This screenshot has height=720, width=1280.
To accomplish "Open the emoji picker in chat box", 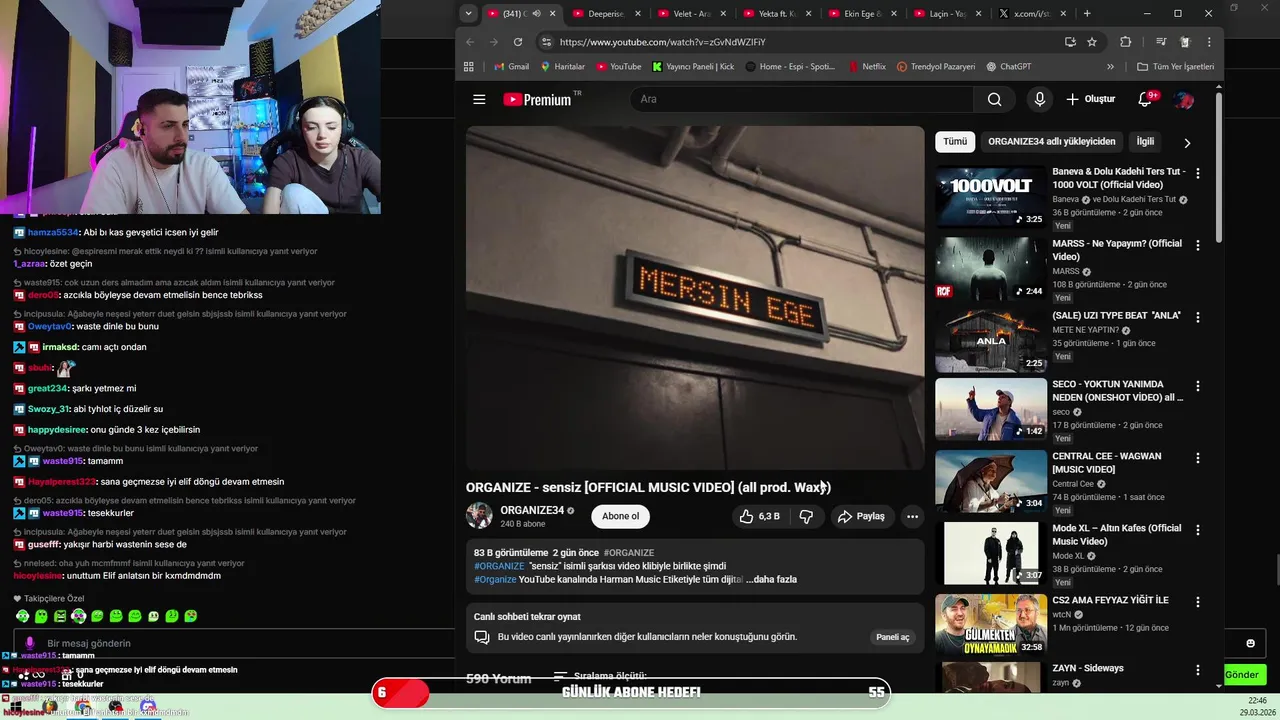I will [x=1250, y=643].
